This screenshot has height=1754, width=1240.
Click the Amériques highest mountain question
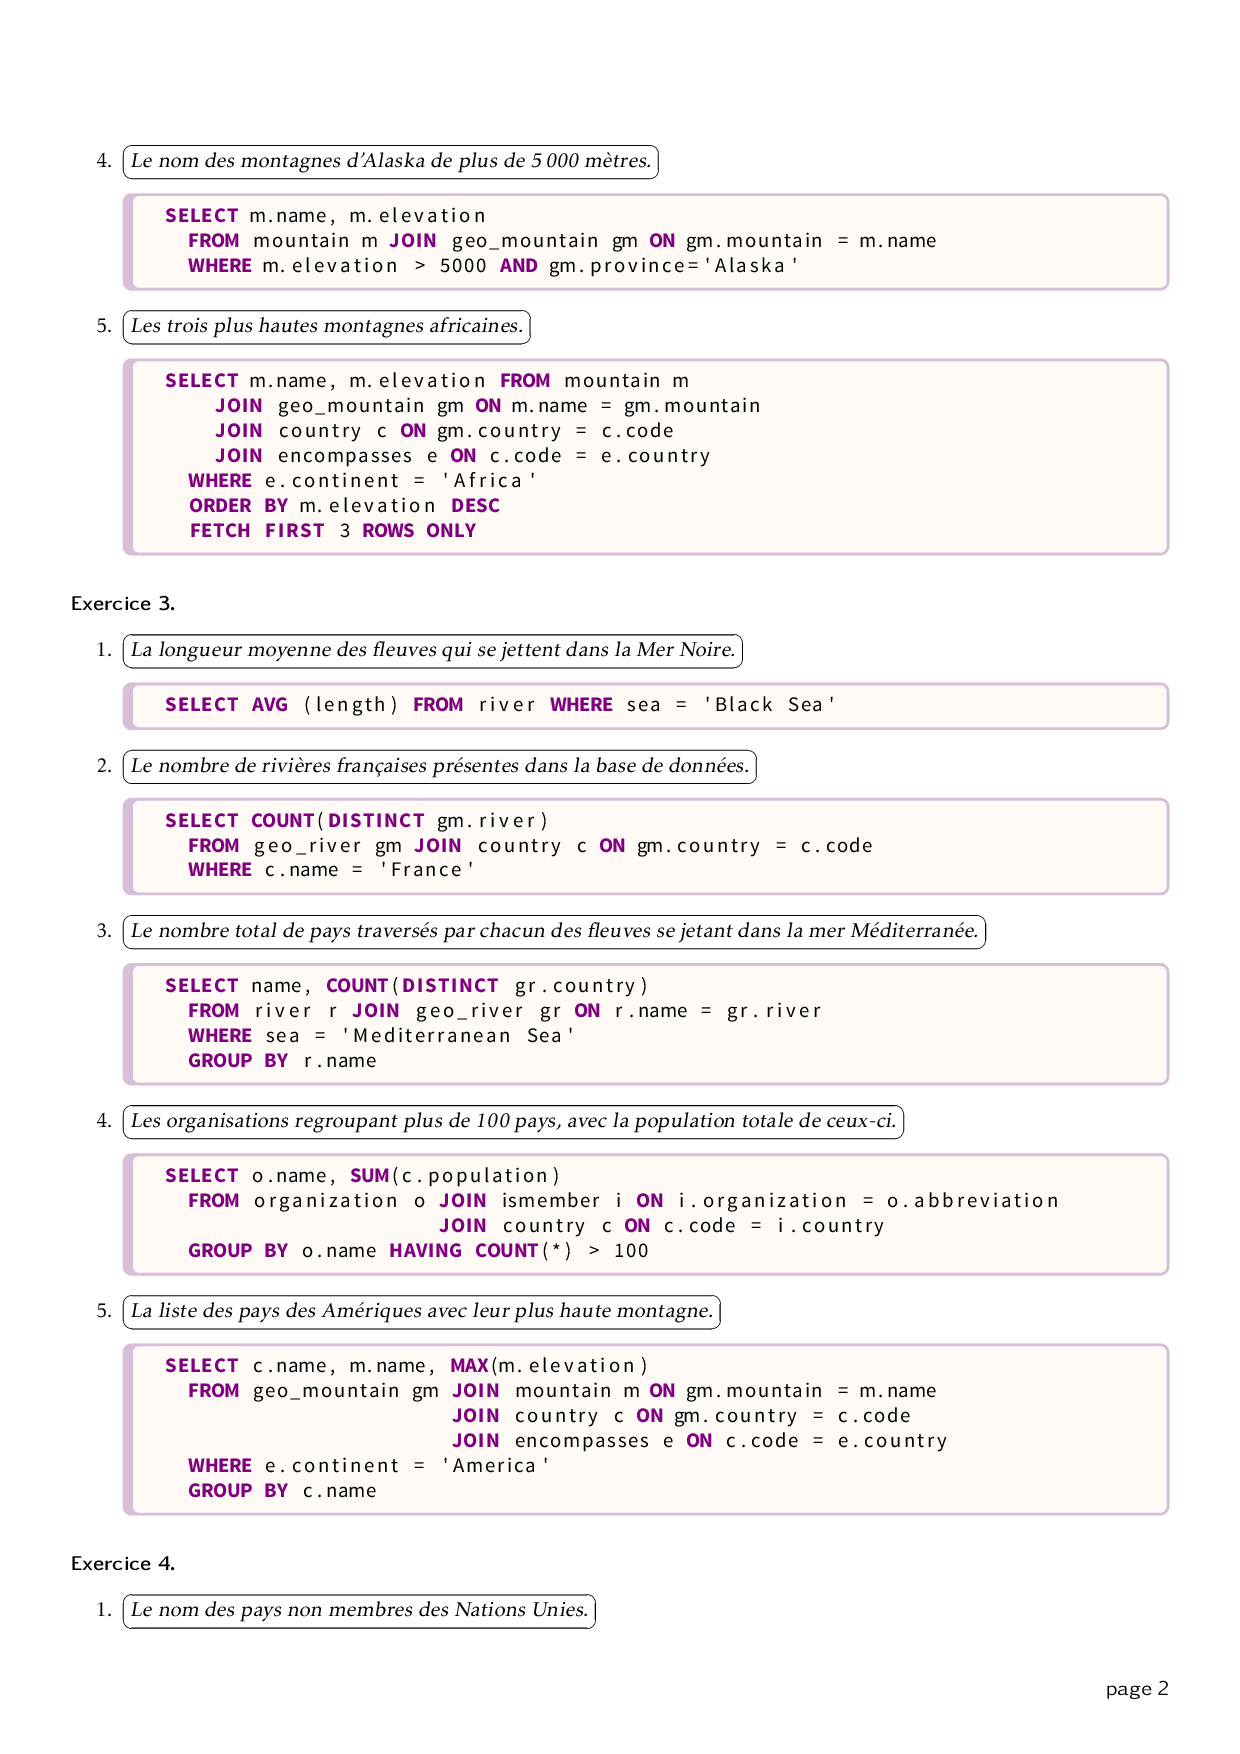tap(421, 1311)
